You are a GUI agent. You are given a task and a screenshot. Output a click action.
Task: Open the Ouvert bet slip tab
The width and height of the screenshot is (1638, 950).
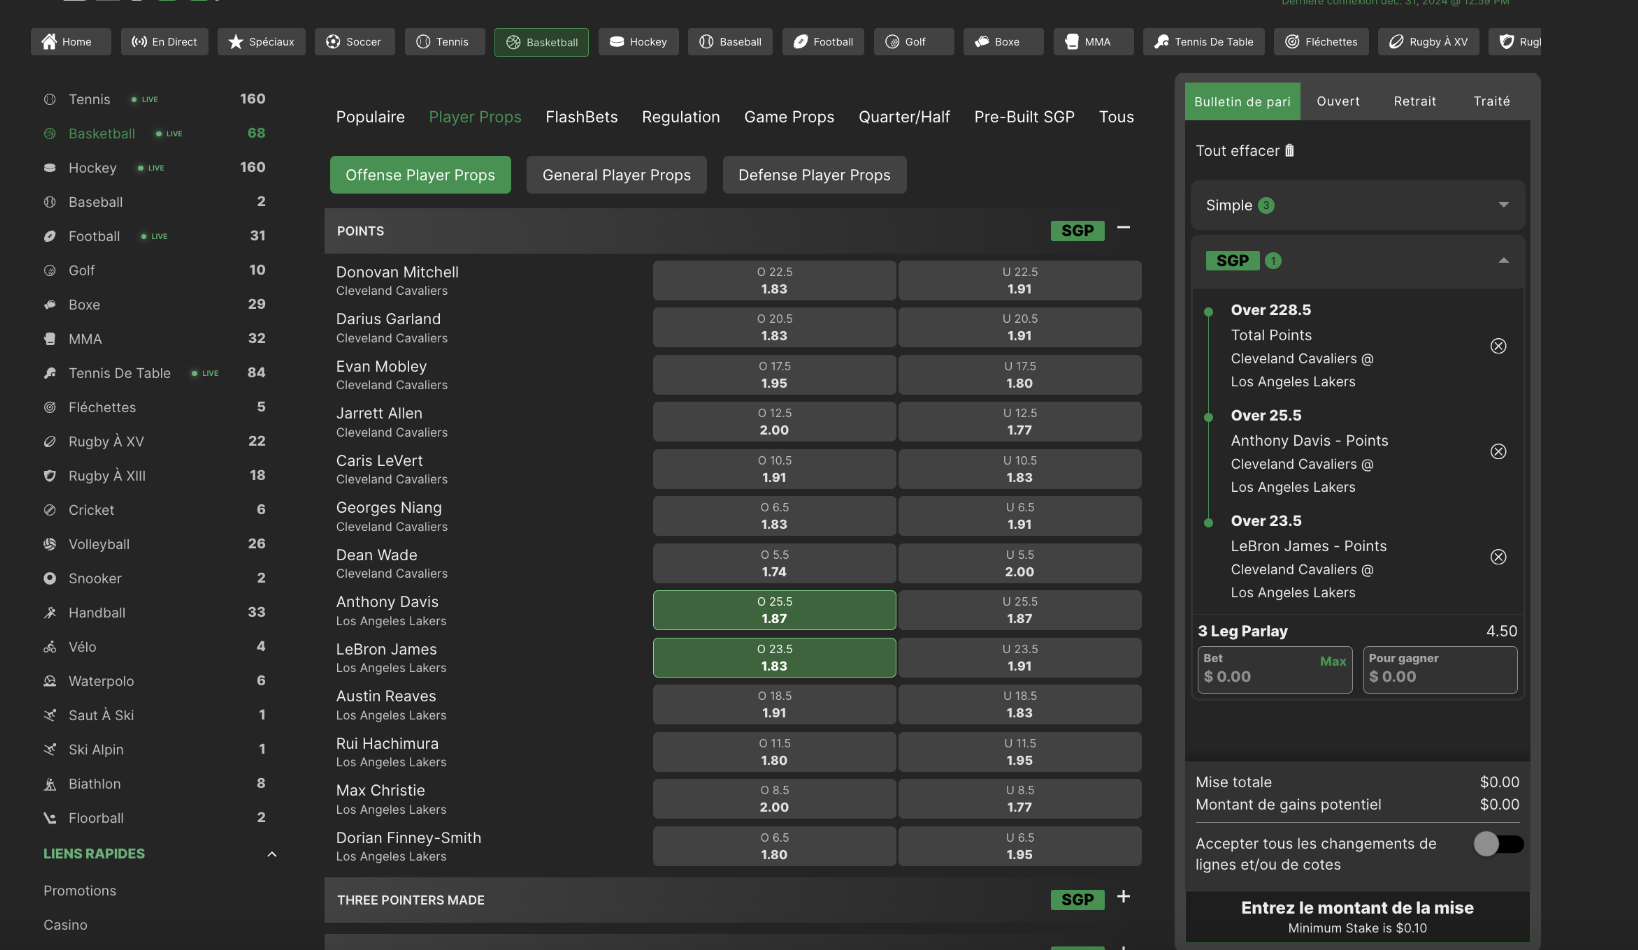(1337, 101)
